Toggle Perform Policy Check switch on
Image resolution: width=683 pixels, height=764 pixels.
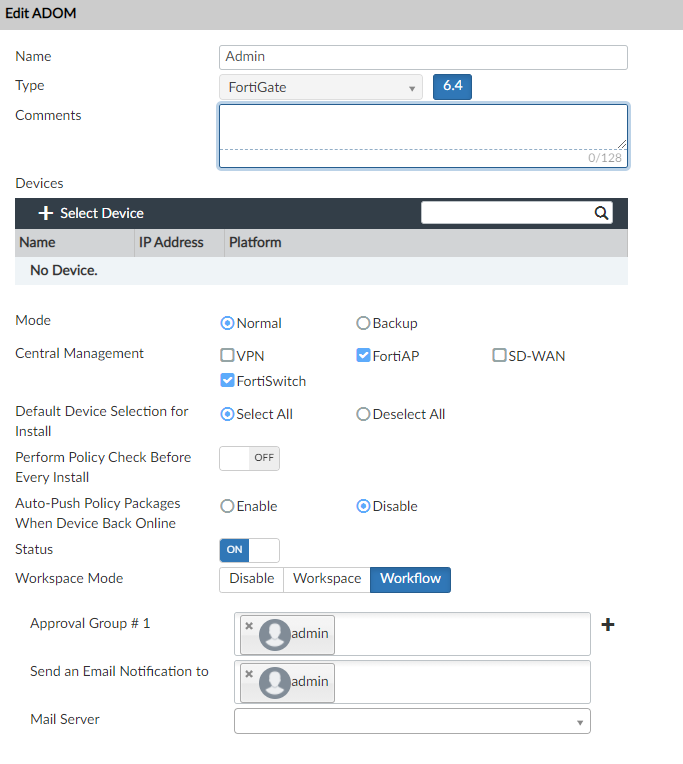coord(249,458)
